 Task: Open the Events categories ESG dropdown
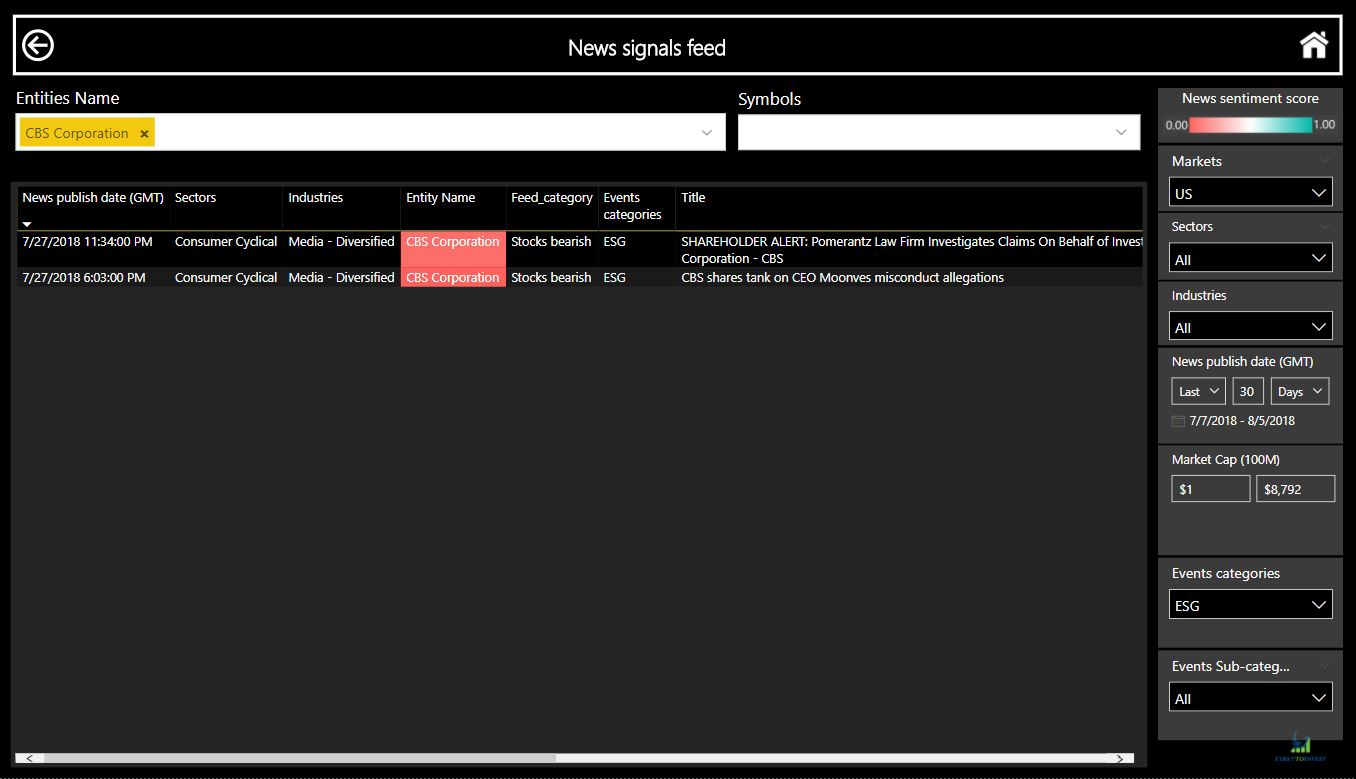pyautogui.click(x=1250, y=605)
